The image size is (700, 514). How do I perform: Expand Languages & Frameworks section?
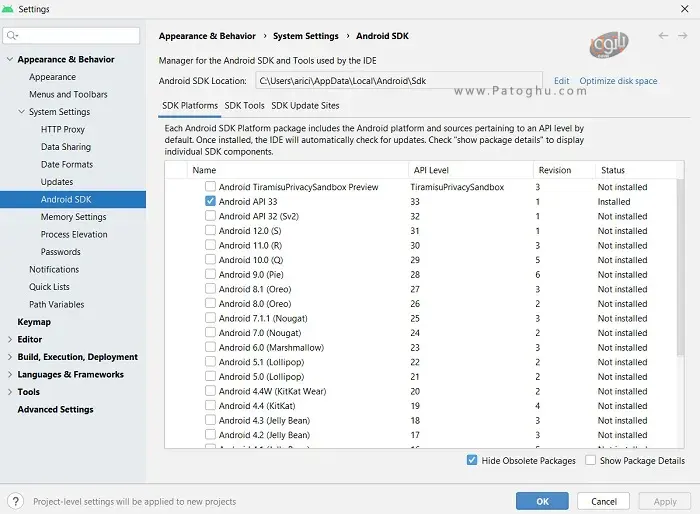[10, 374]
